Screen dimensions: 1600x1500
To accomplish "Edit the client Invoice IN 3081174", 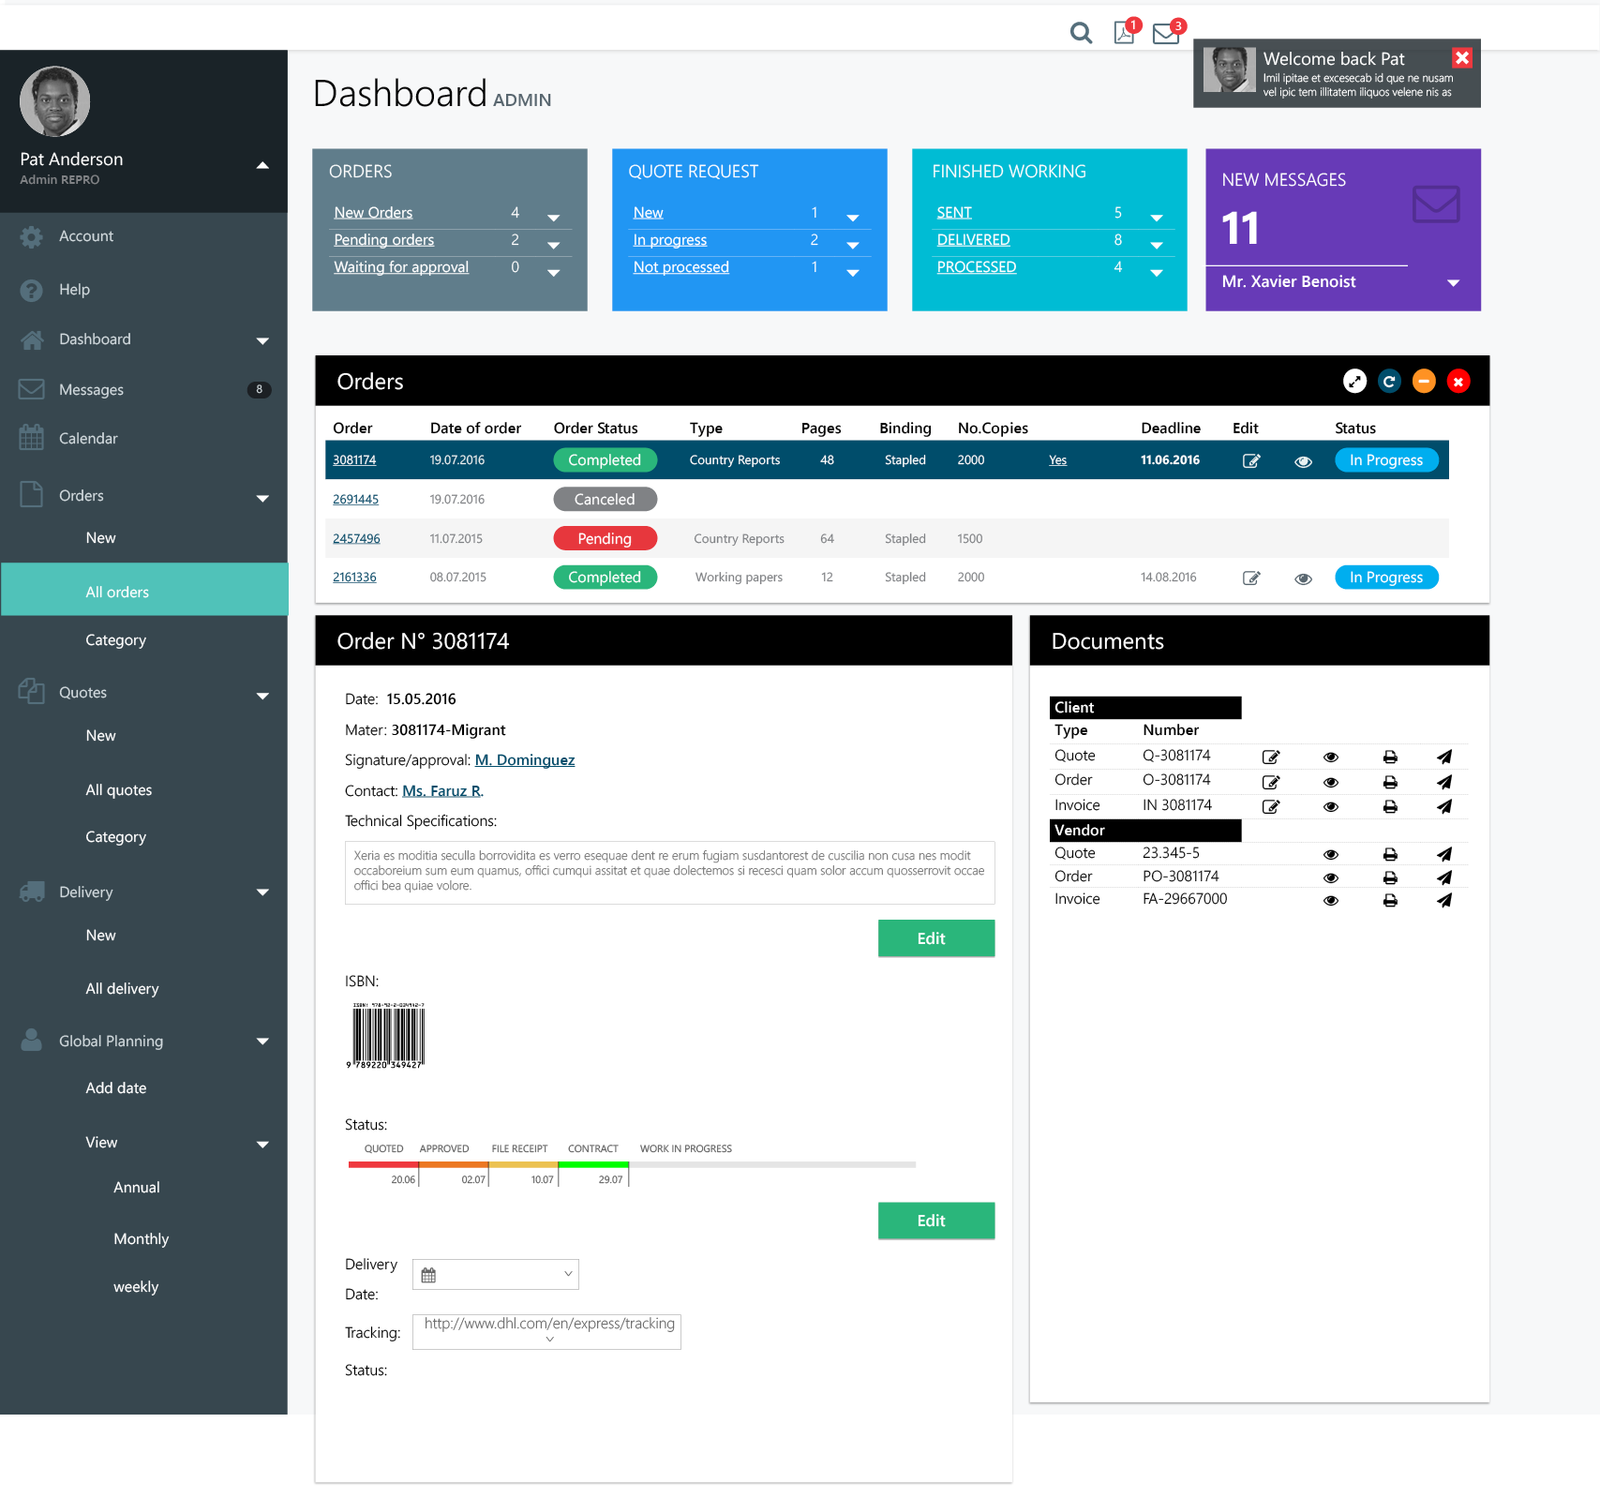I will pos(1271,806).
